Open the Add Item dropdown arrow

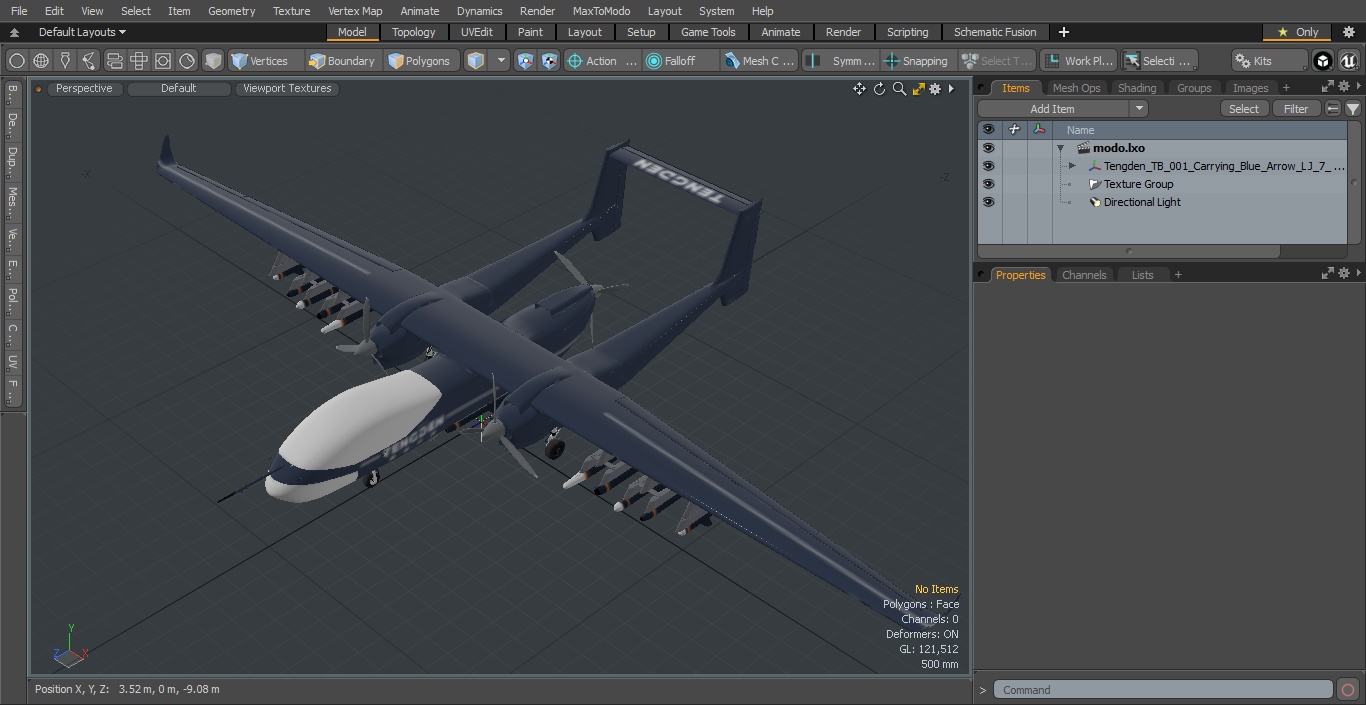(1138, 109)
